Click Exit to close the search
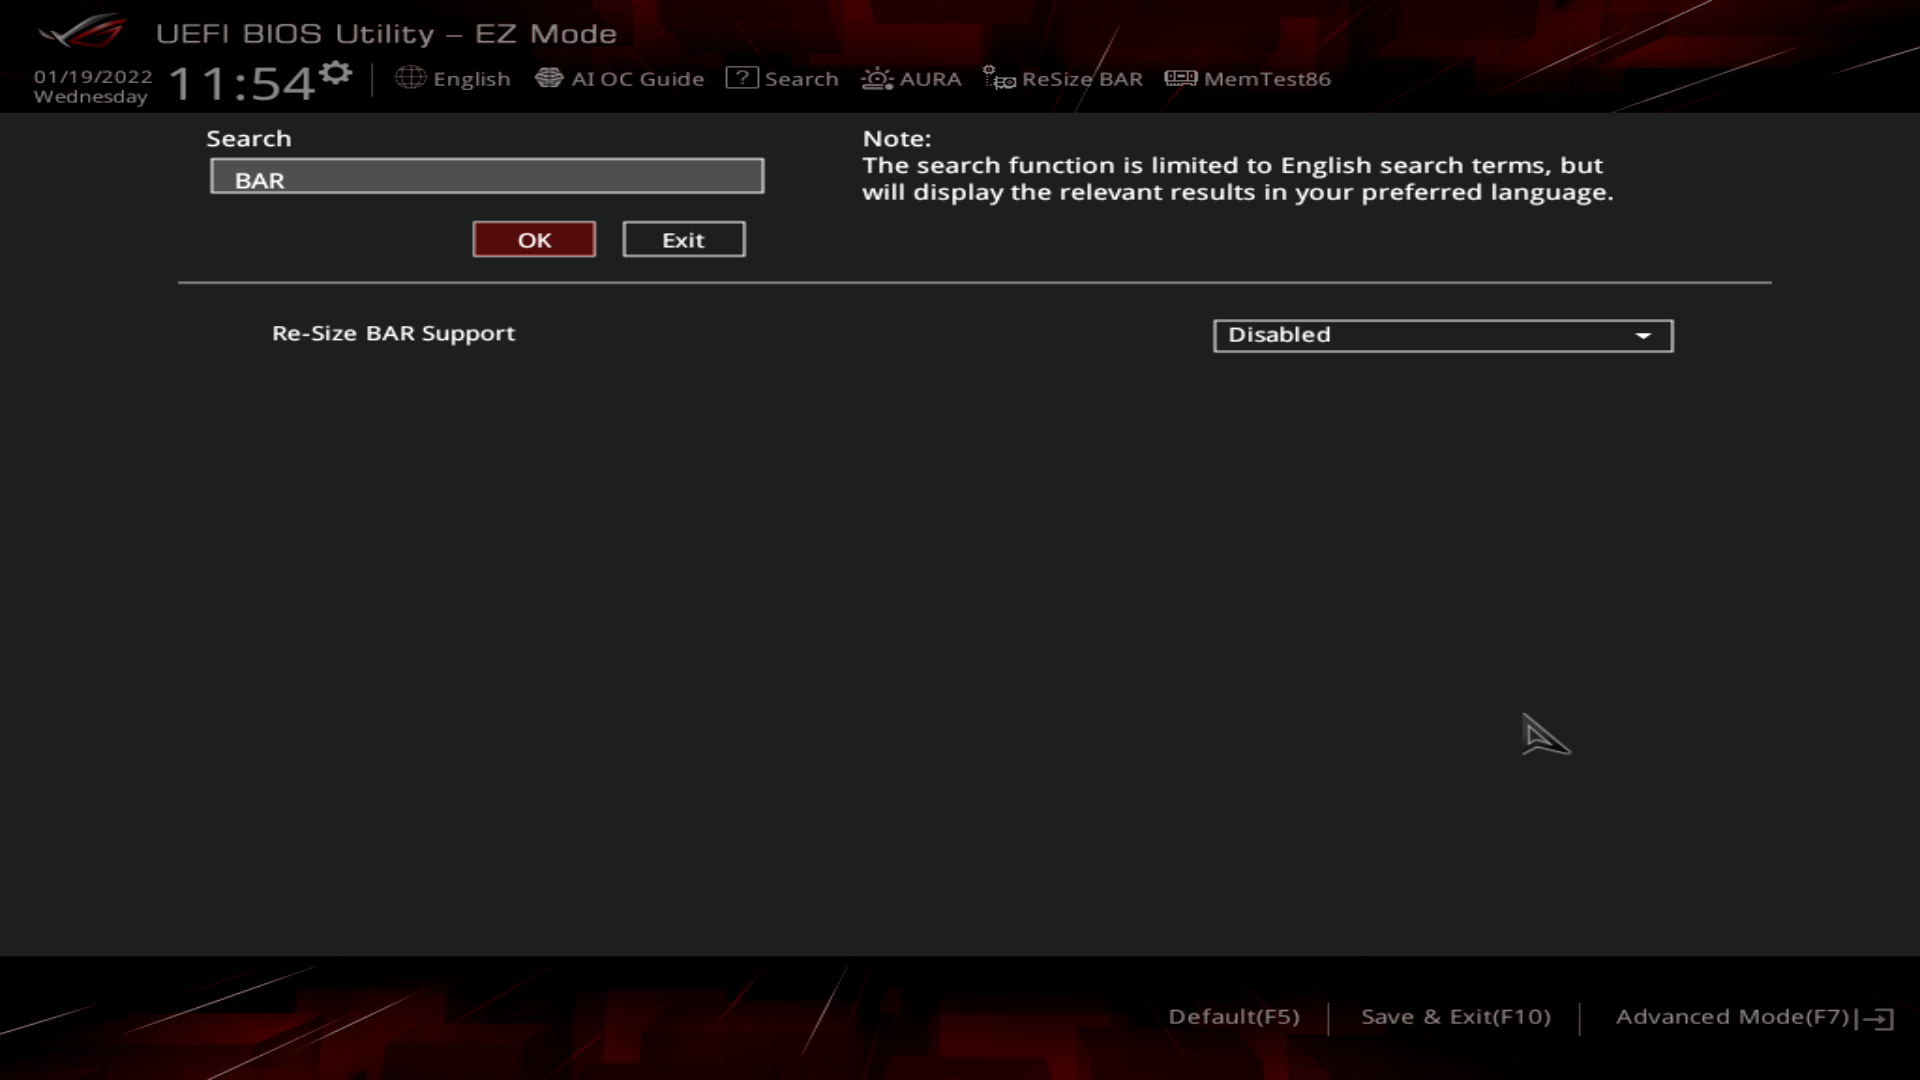The height and width of the screenshot is (1080, 1920). coord(683,239)
